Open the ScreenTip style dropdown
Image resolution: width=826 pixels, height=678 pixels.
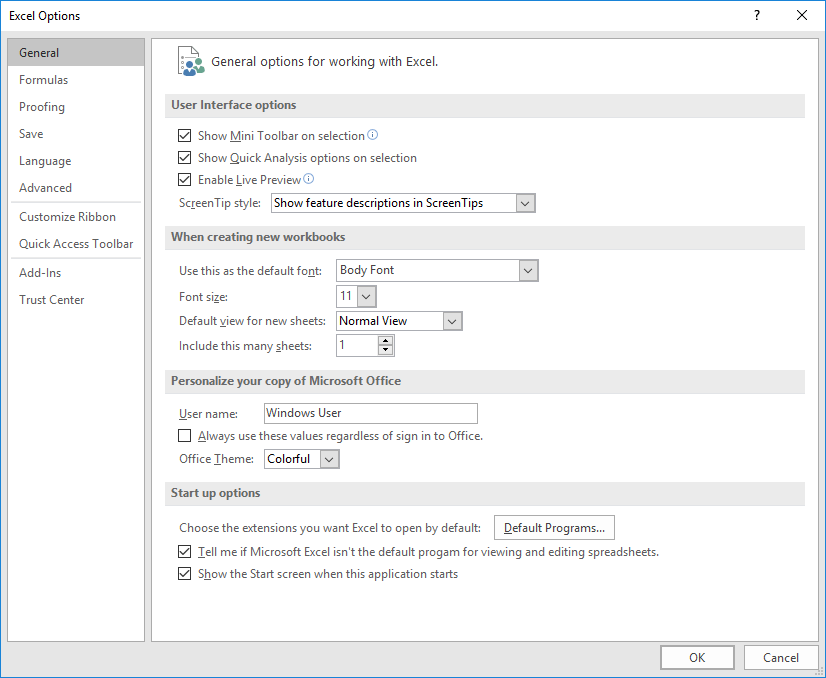(x=525, y=202)
